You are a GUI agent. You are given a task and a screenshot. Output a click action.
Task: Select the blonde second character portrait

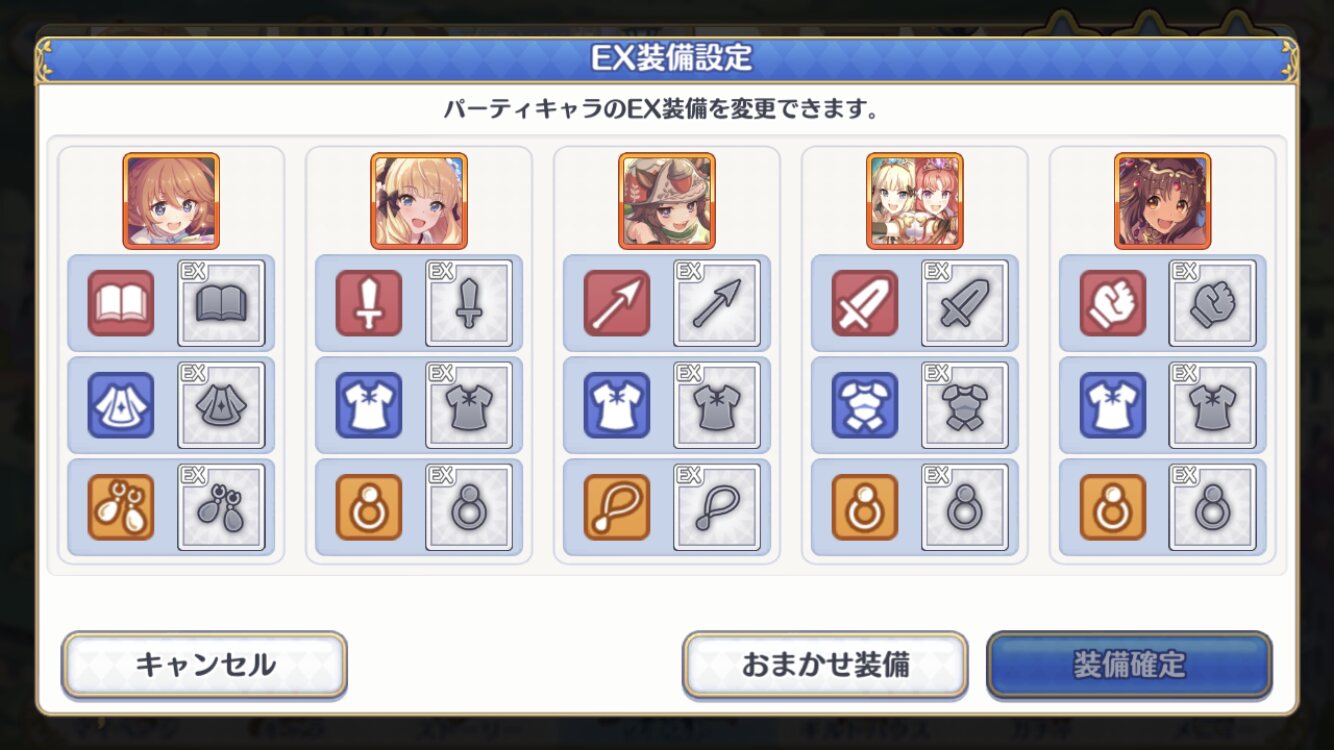(419, 201)
